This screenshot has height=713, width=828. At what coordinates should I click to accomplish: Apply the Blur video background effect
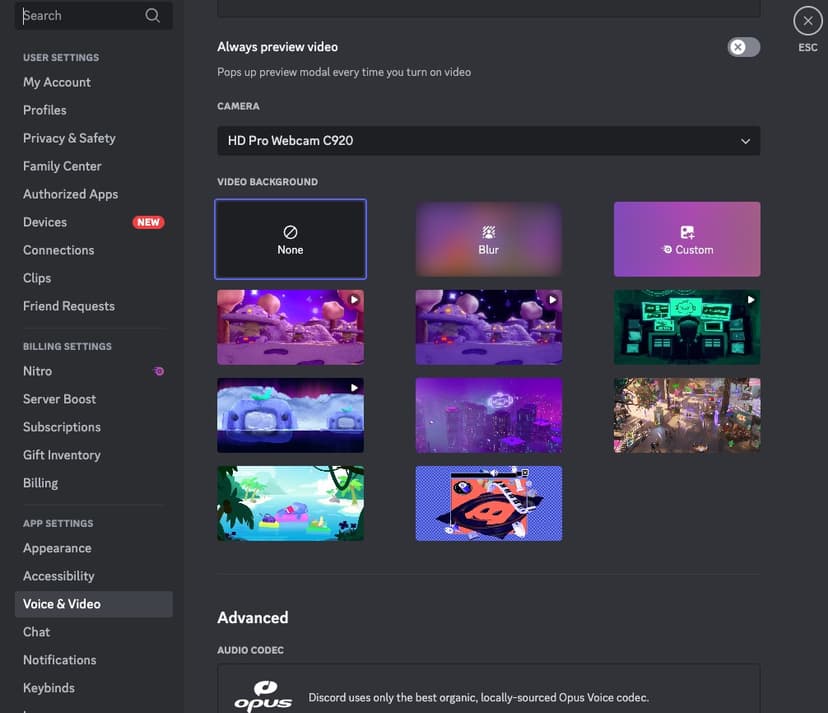[488, 238]
